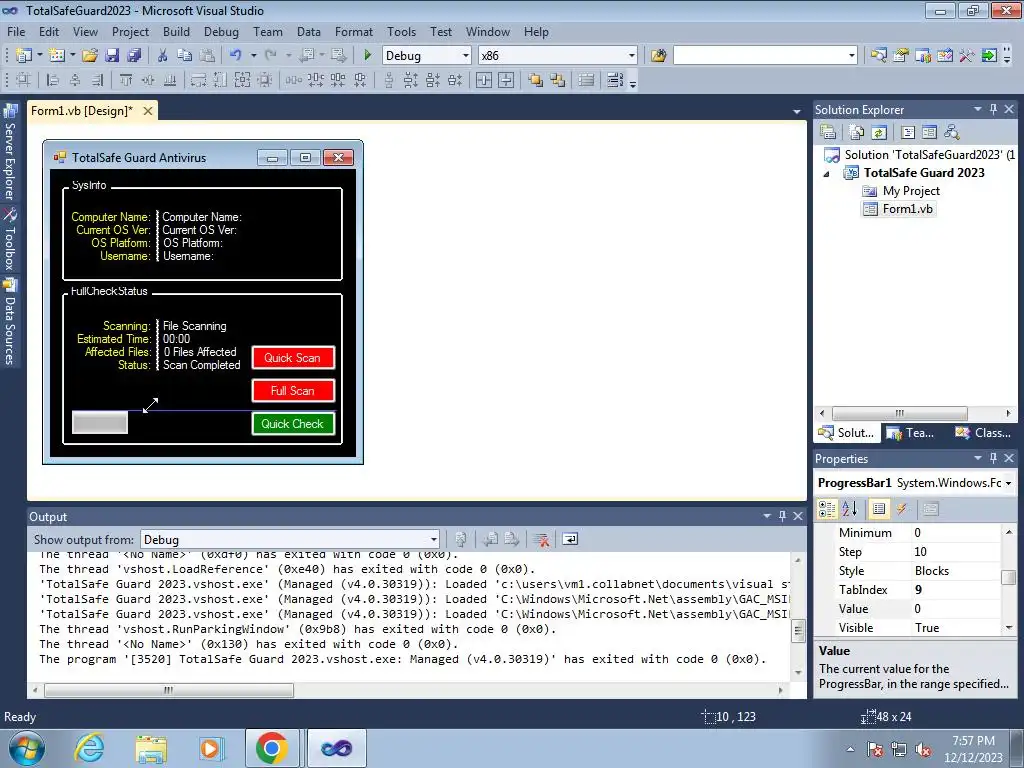Open Properties Window from the toolbar icon
Image resolution: width=1024 pixels, height=768 pixels.
coord(901,56)
